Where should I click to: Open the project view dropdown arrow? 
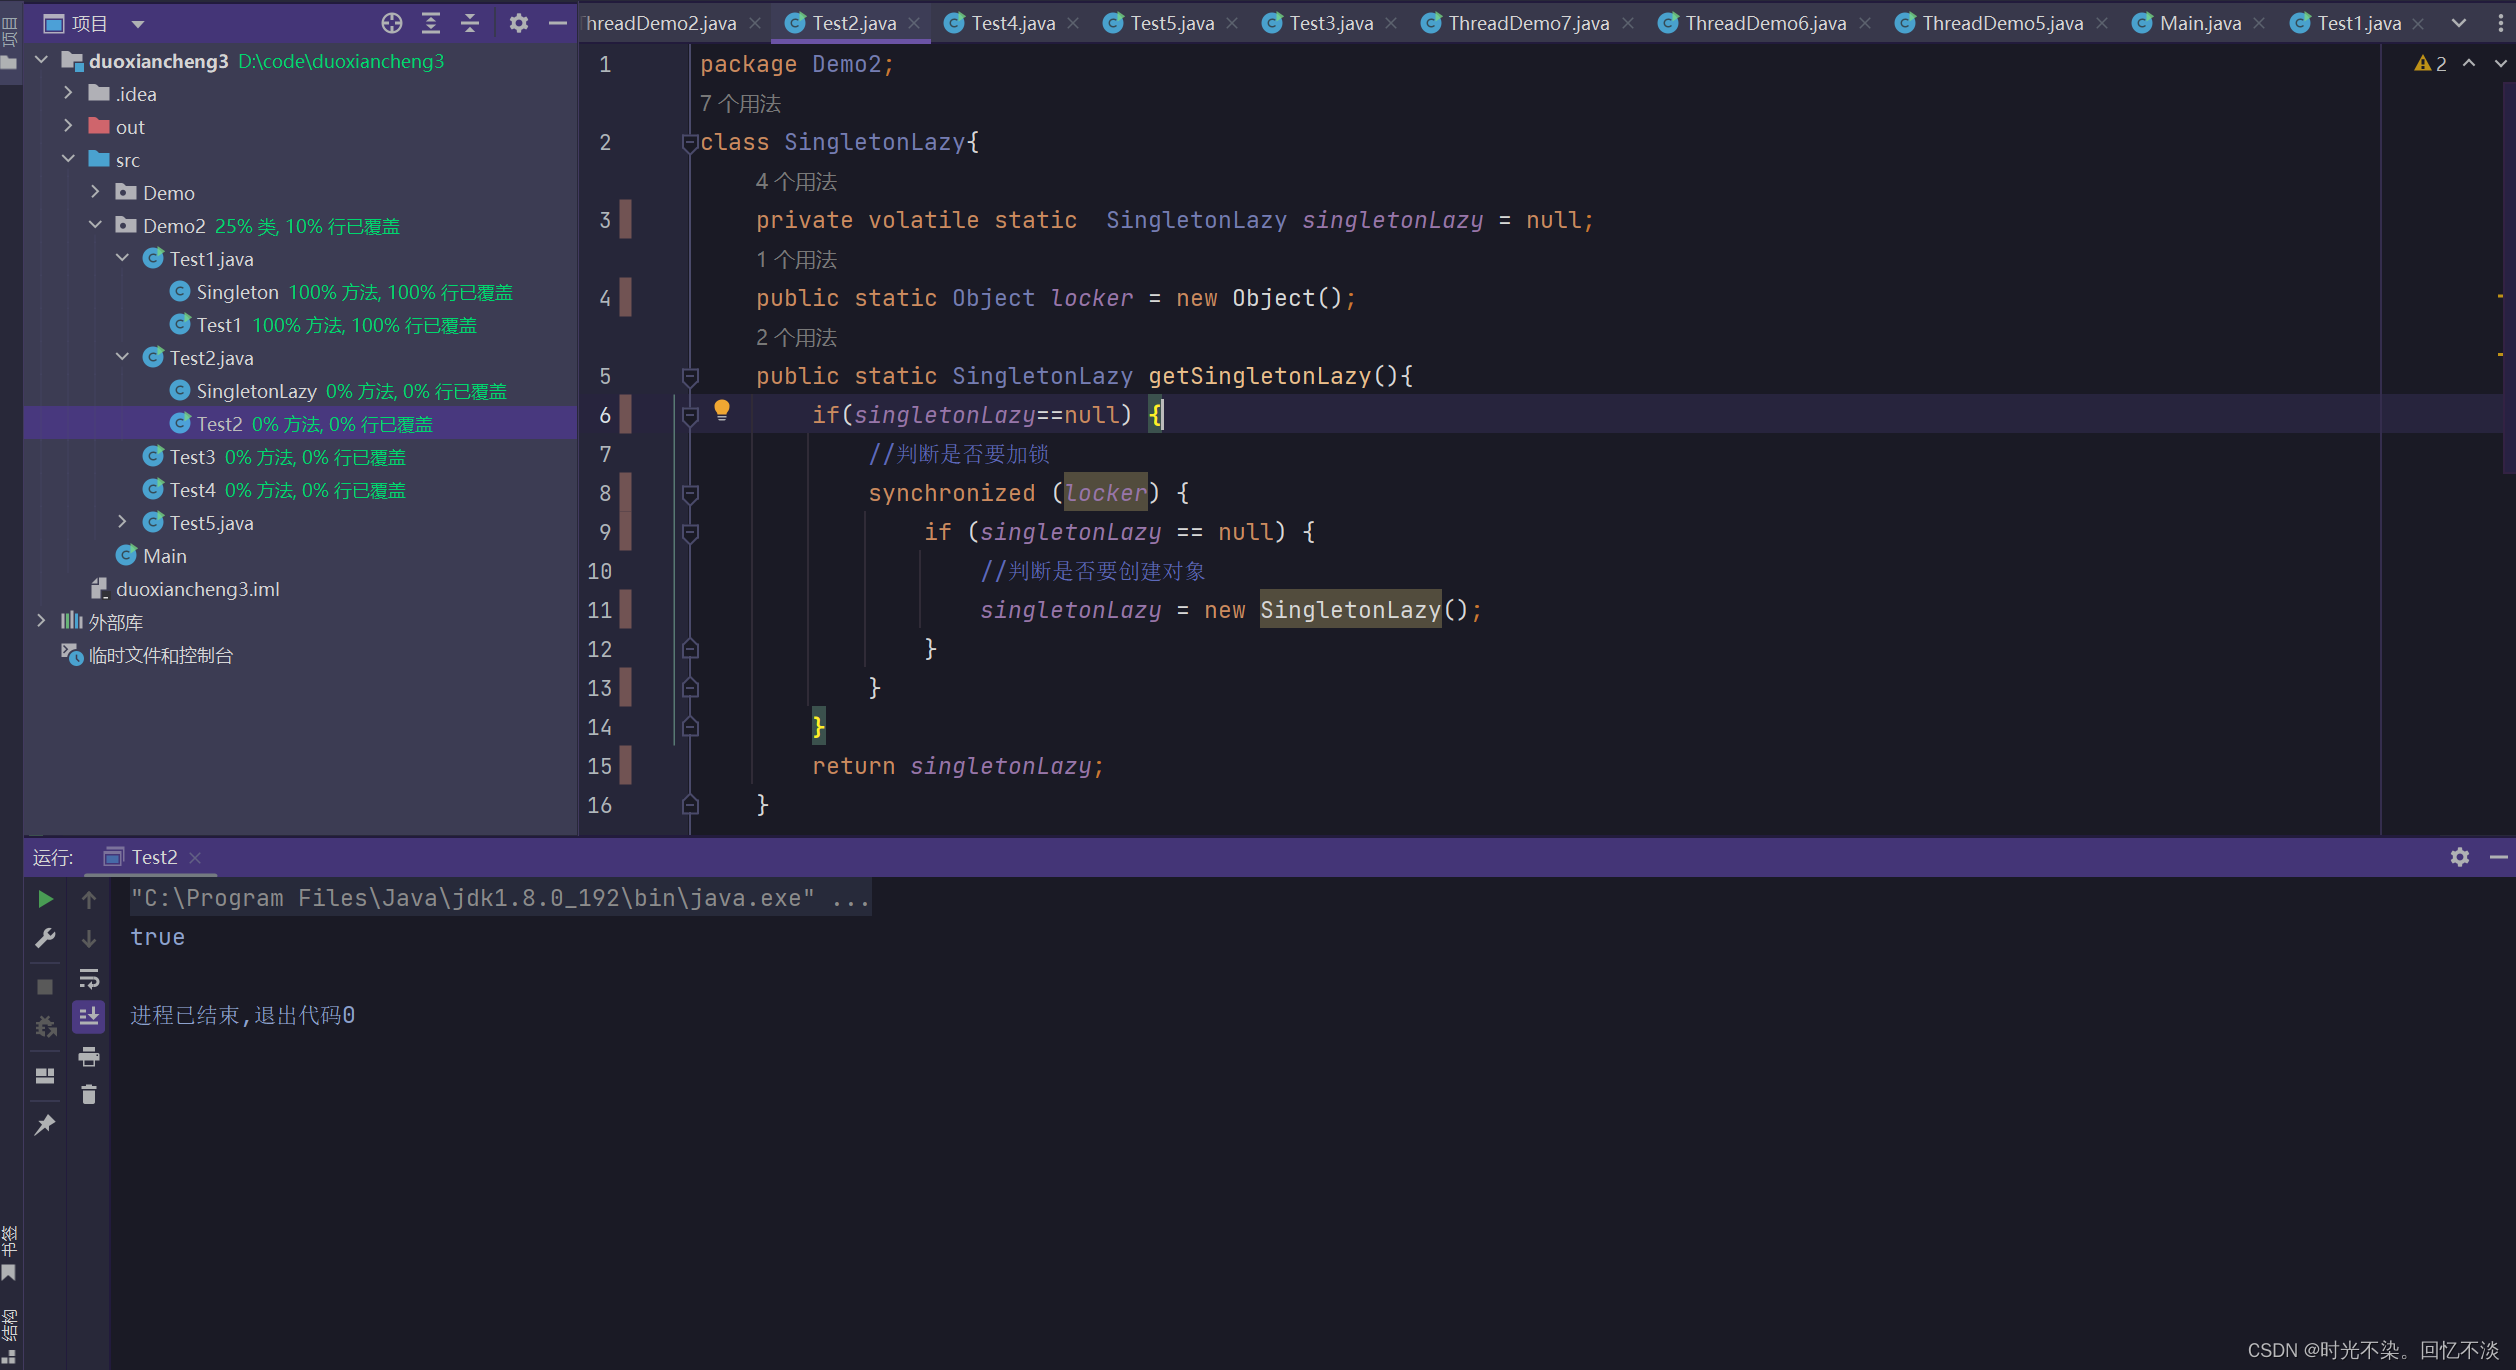tap(138, 23)
